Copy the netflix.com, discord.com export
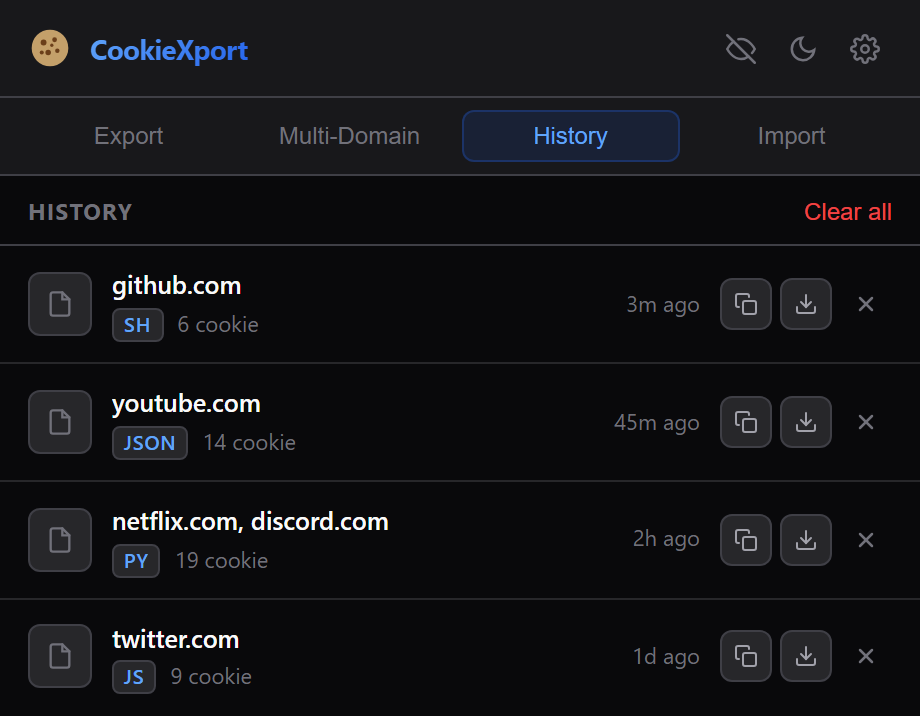The image size is (920, 716). coord(746,540)
